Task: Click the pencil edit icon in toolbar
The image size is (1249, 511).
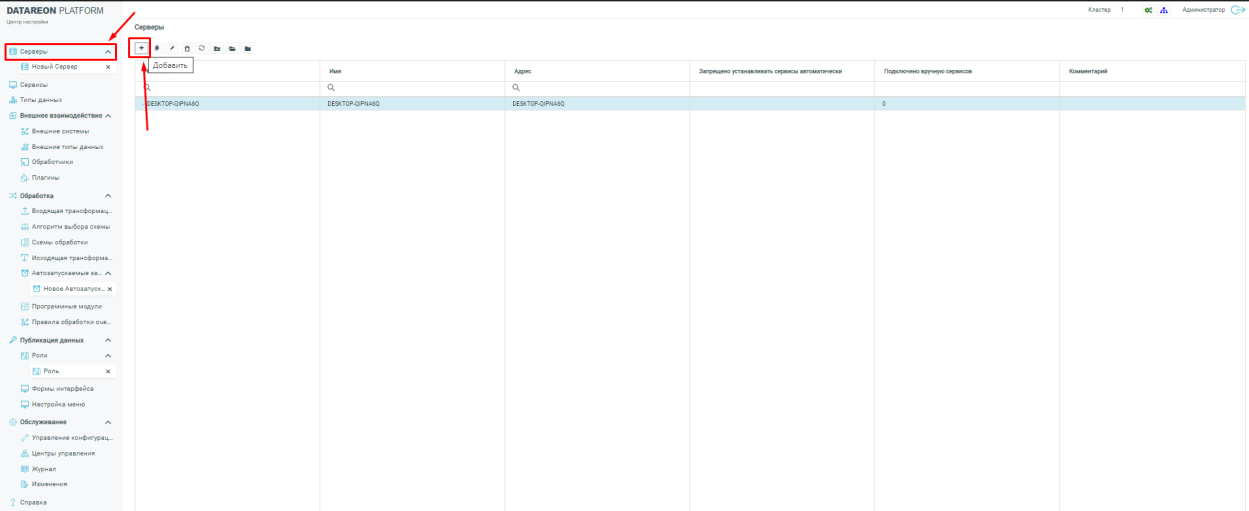Action: pyautogui.click(x=172, y=48)
